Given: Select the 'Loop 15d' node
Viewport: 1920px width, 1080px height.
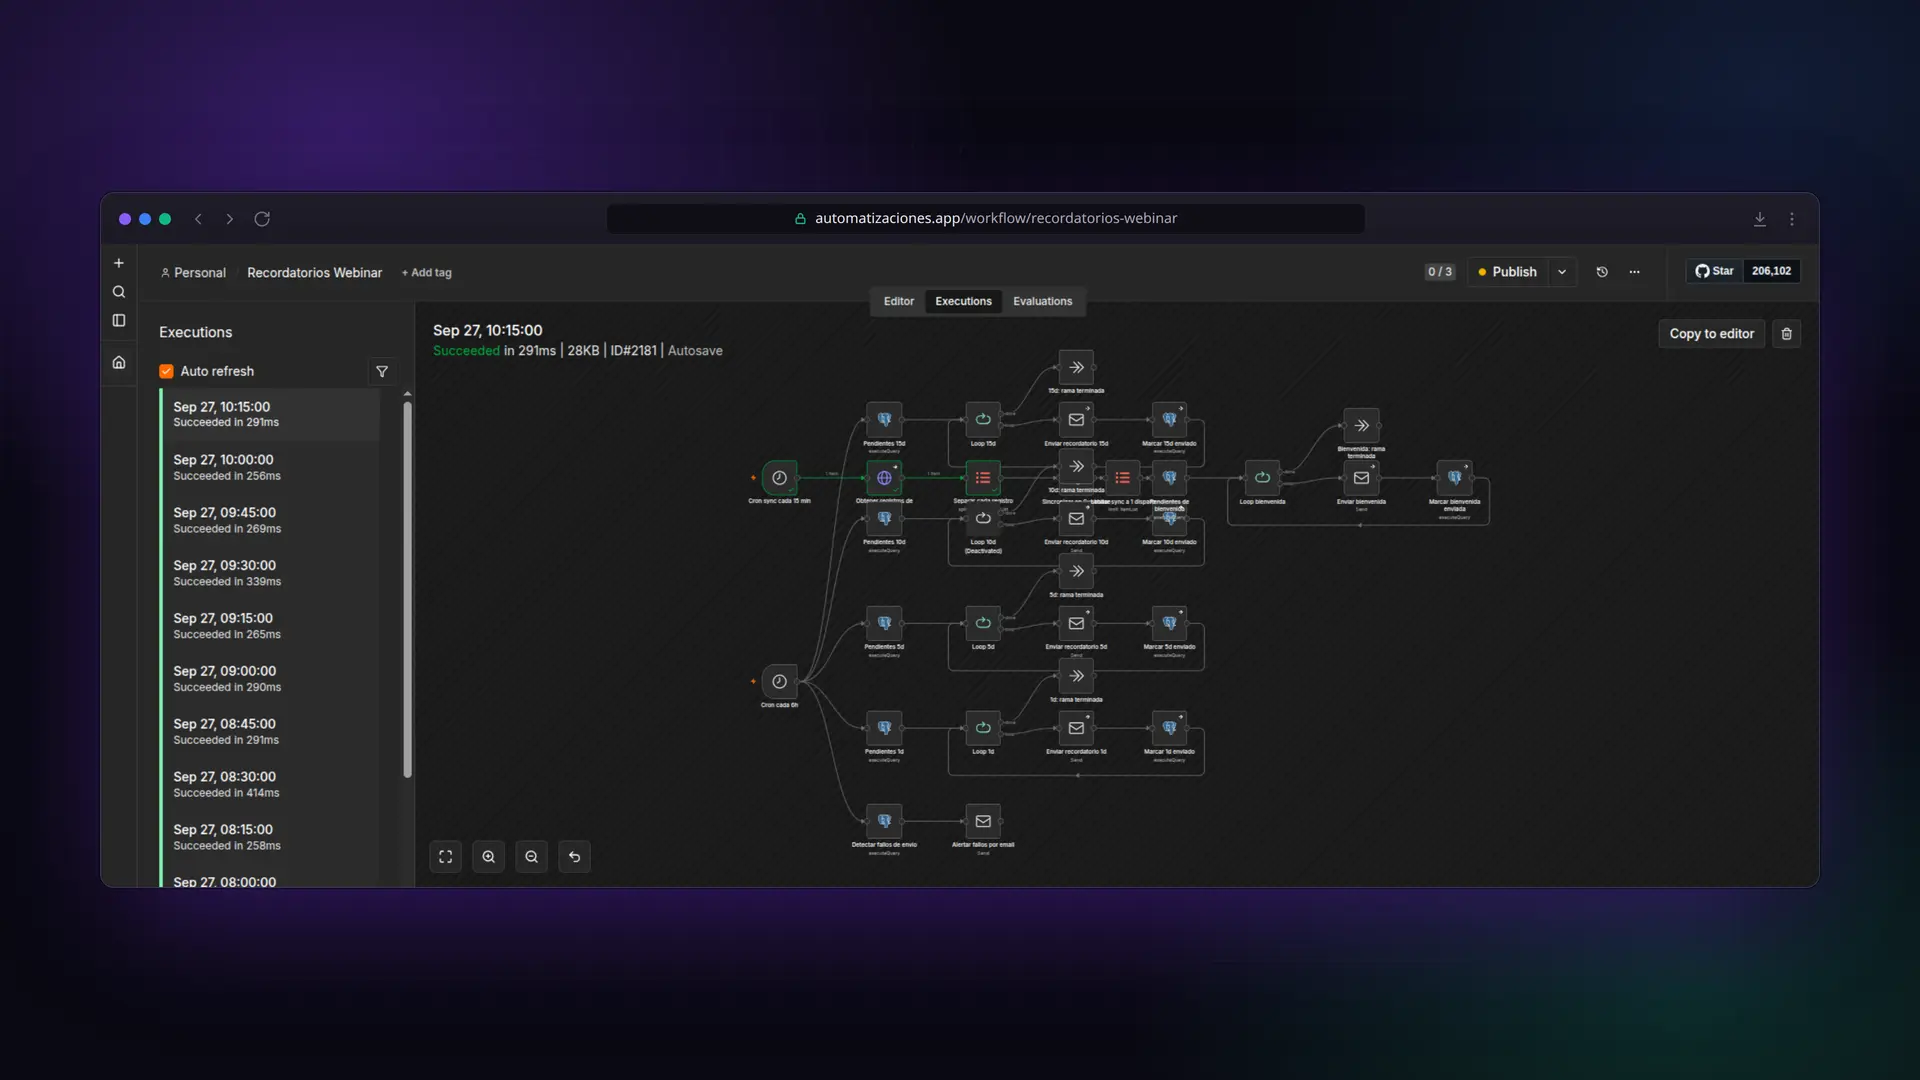Looking at the screenshot, I should click(x=983, y=420).
